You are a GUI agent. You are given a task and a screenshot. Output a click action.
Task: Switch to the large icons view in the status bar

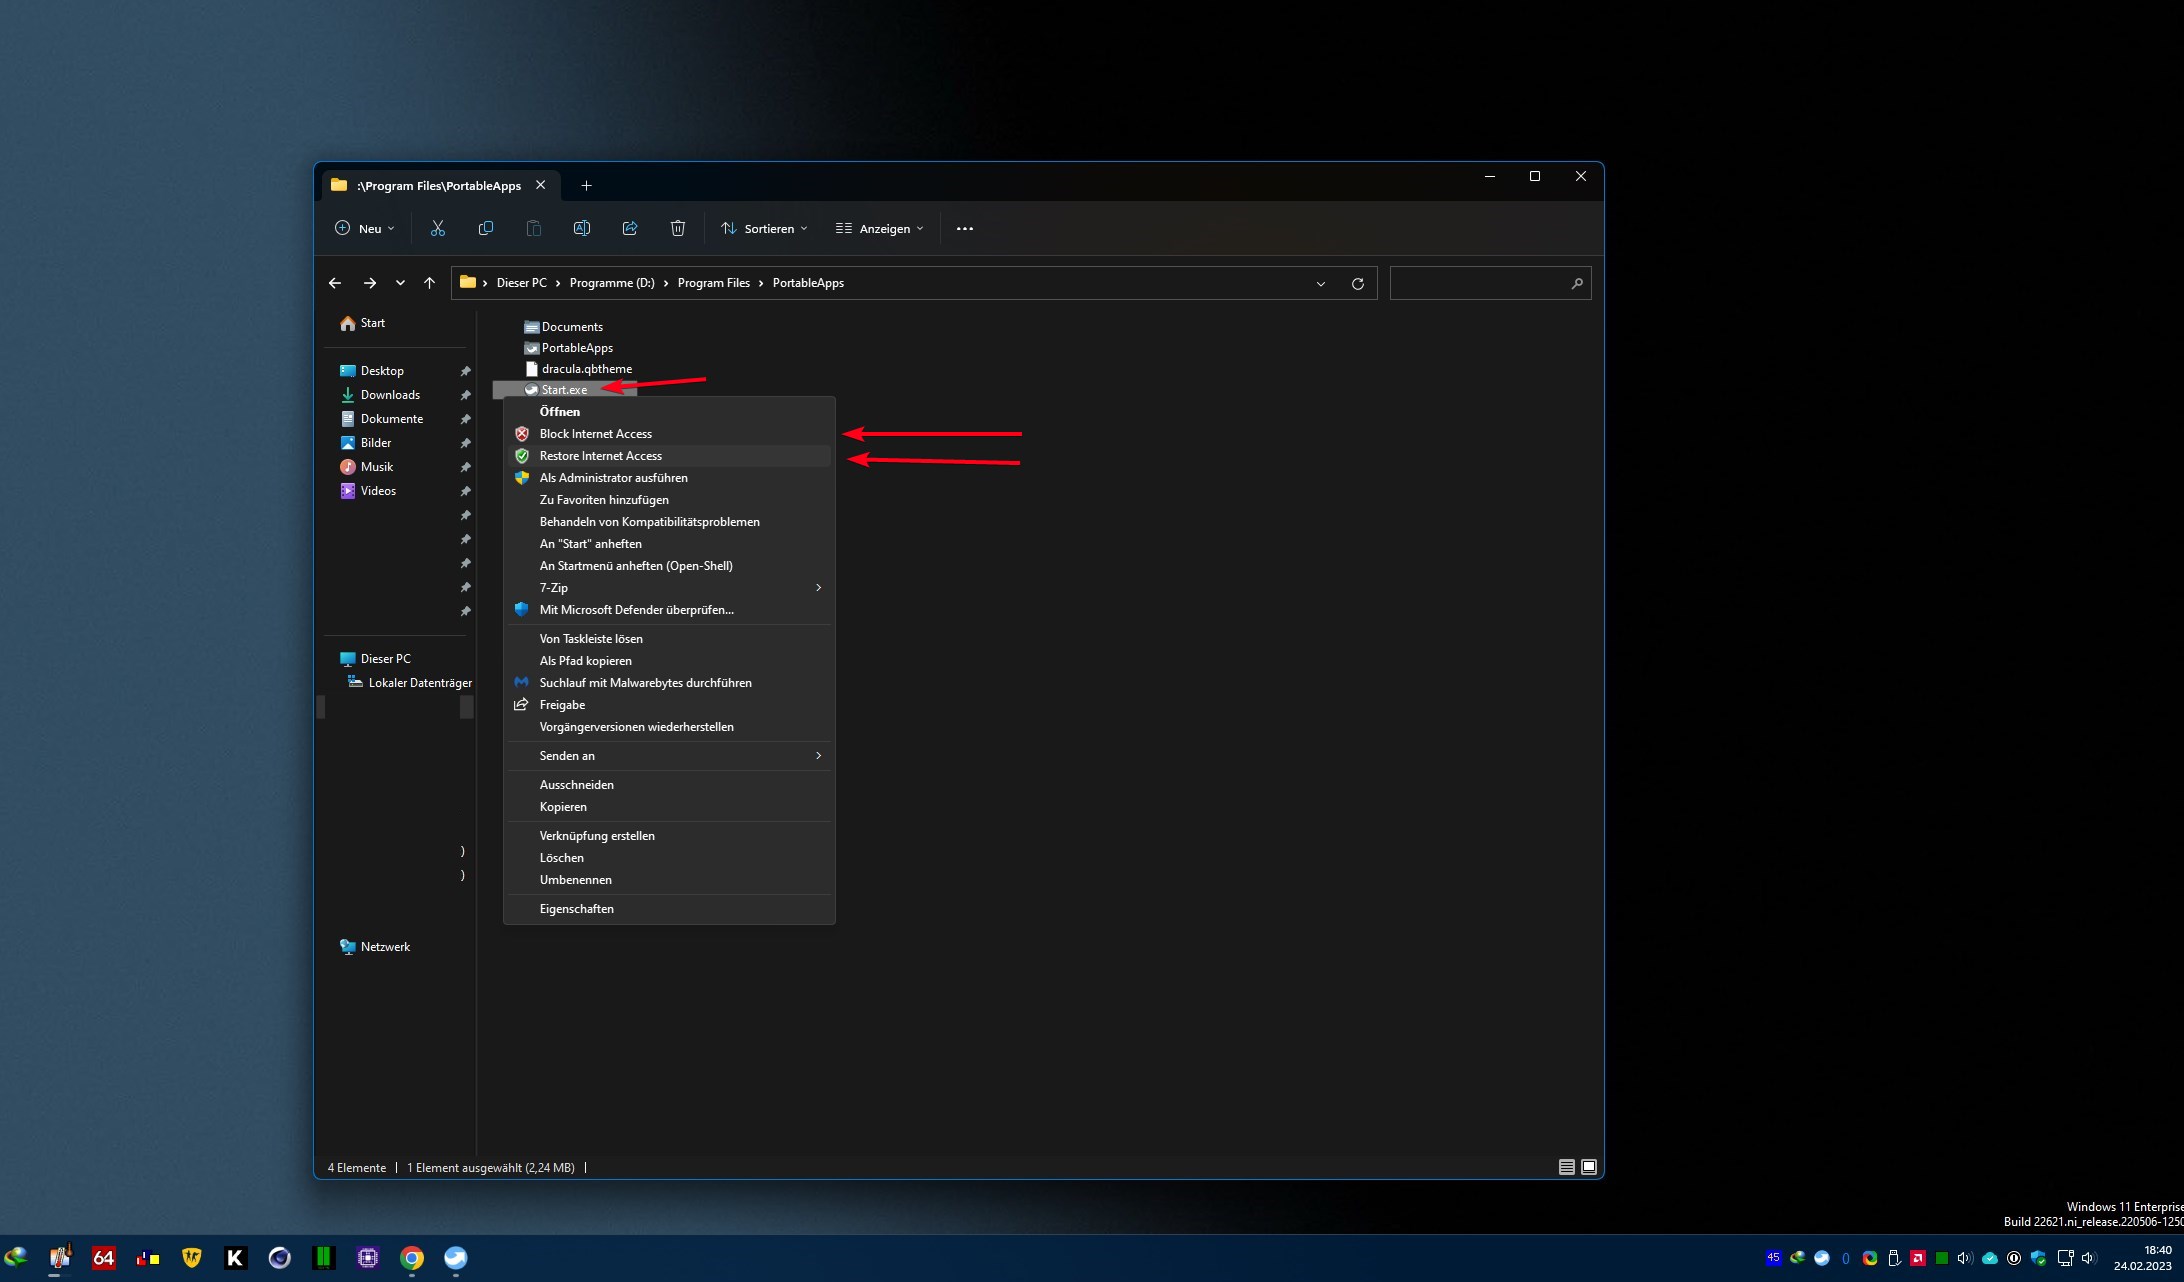(x=1589, y=1167)
